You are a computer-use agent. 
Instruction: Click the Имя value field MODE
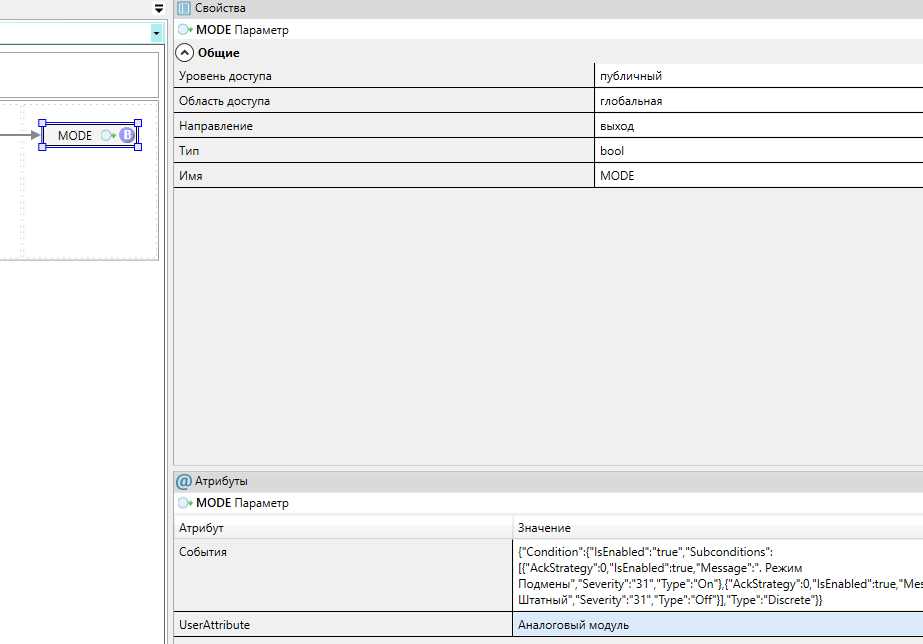click(616, 176)
